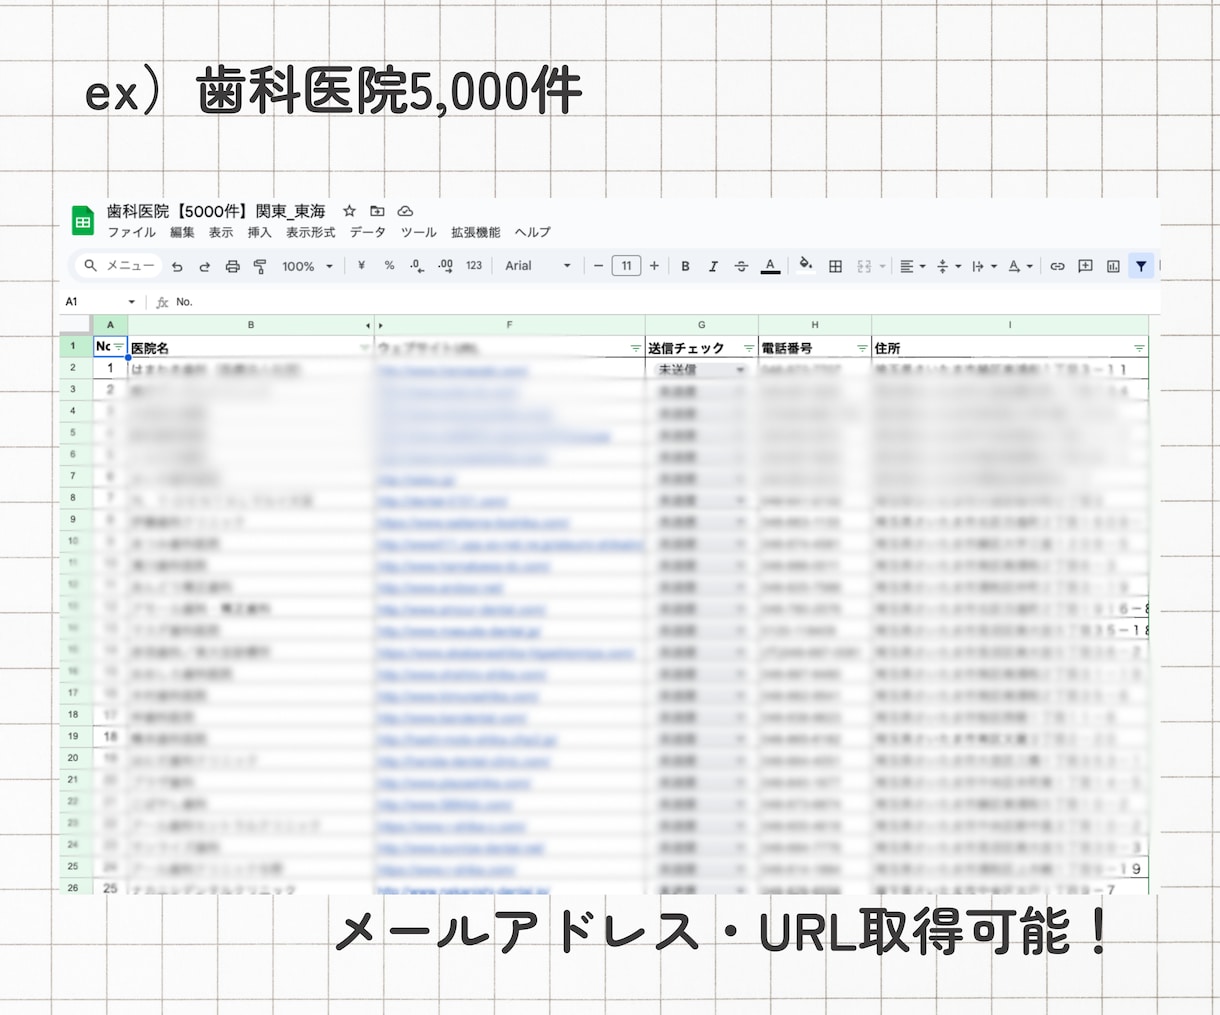
Task: Open the borders tool
Action: [835, 266]
